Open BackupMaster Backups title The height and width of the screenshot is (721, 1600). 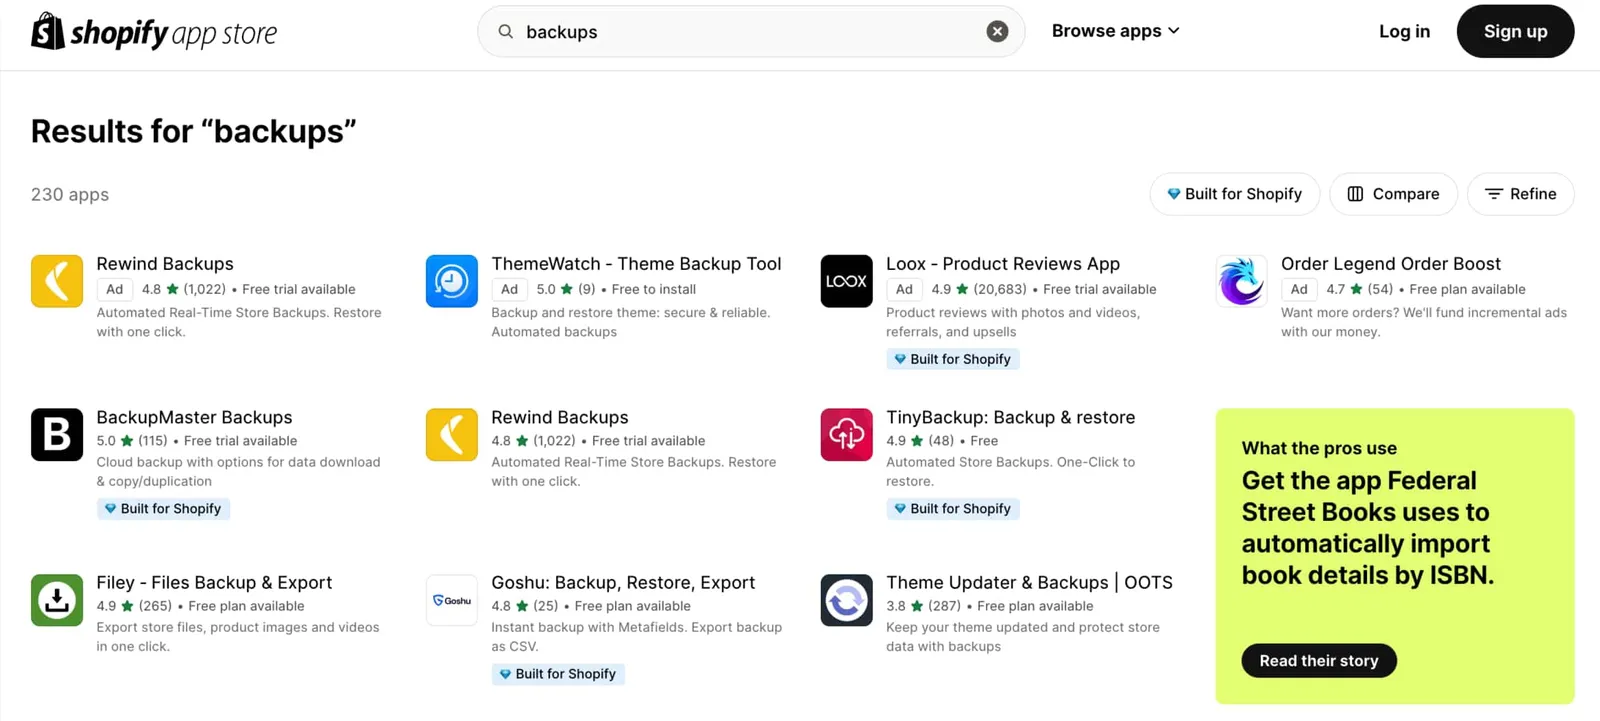pos(194,417)
